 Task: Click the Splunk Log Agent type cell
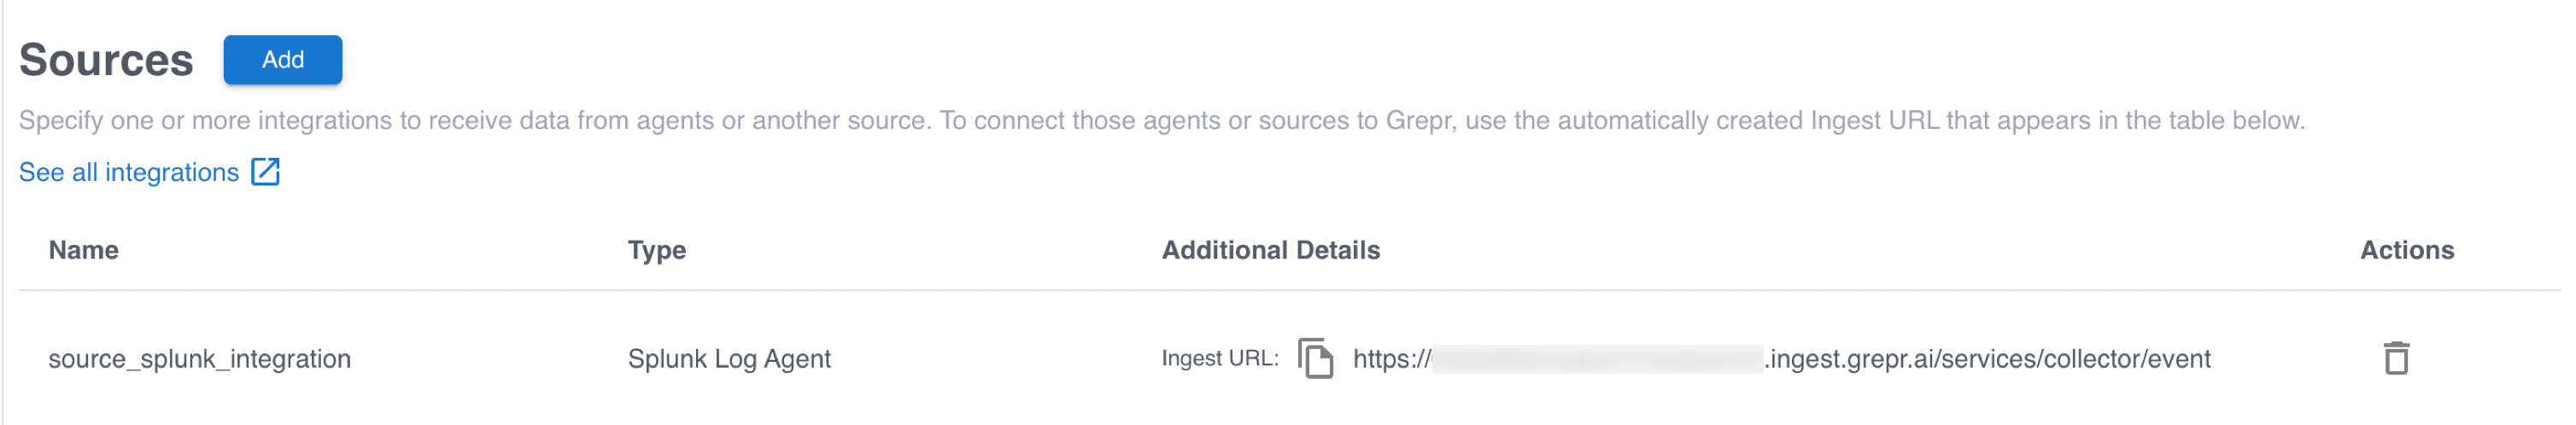[x=729, y=359]
